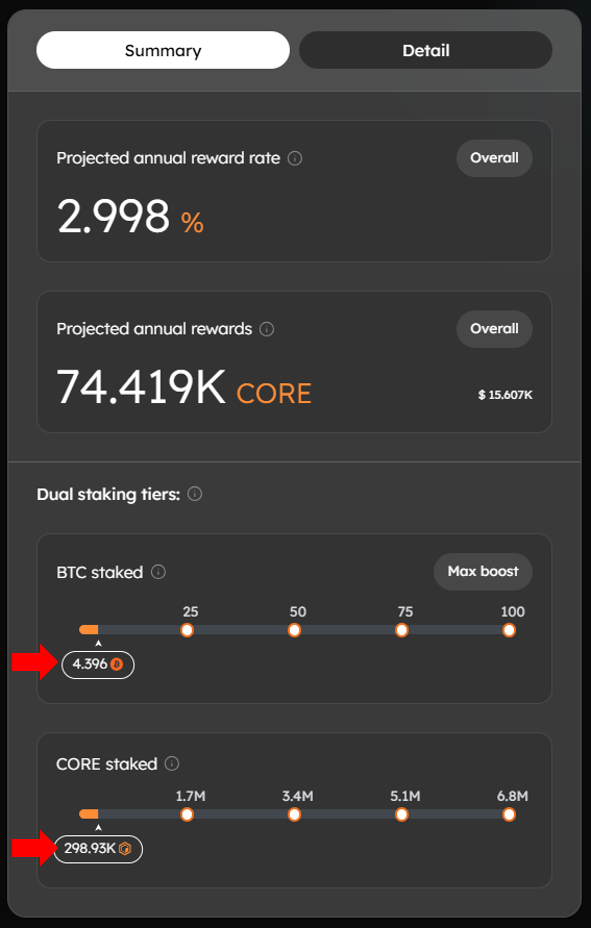Screen dimensions: 591x928
Task: Click the Overall badge on the annual rewards card
Action: tap(494, 328)
